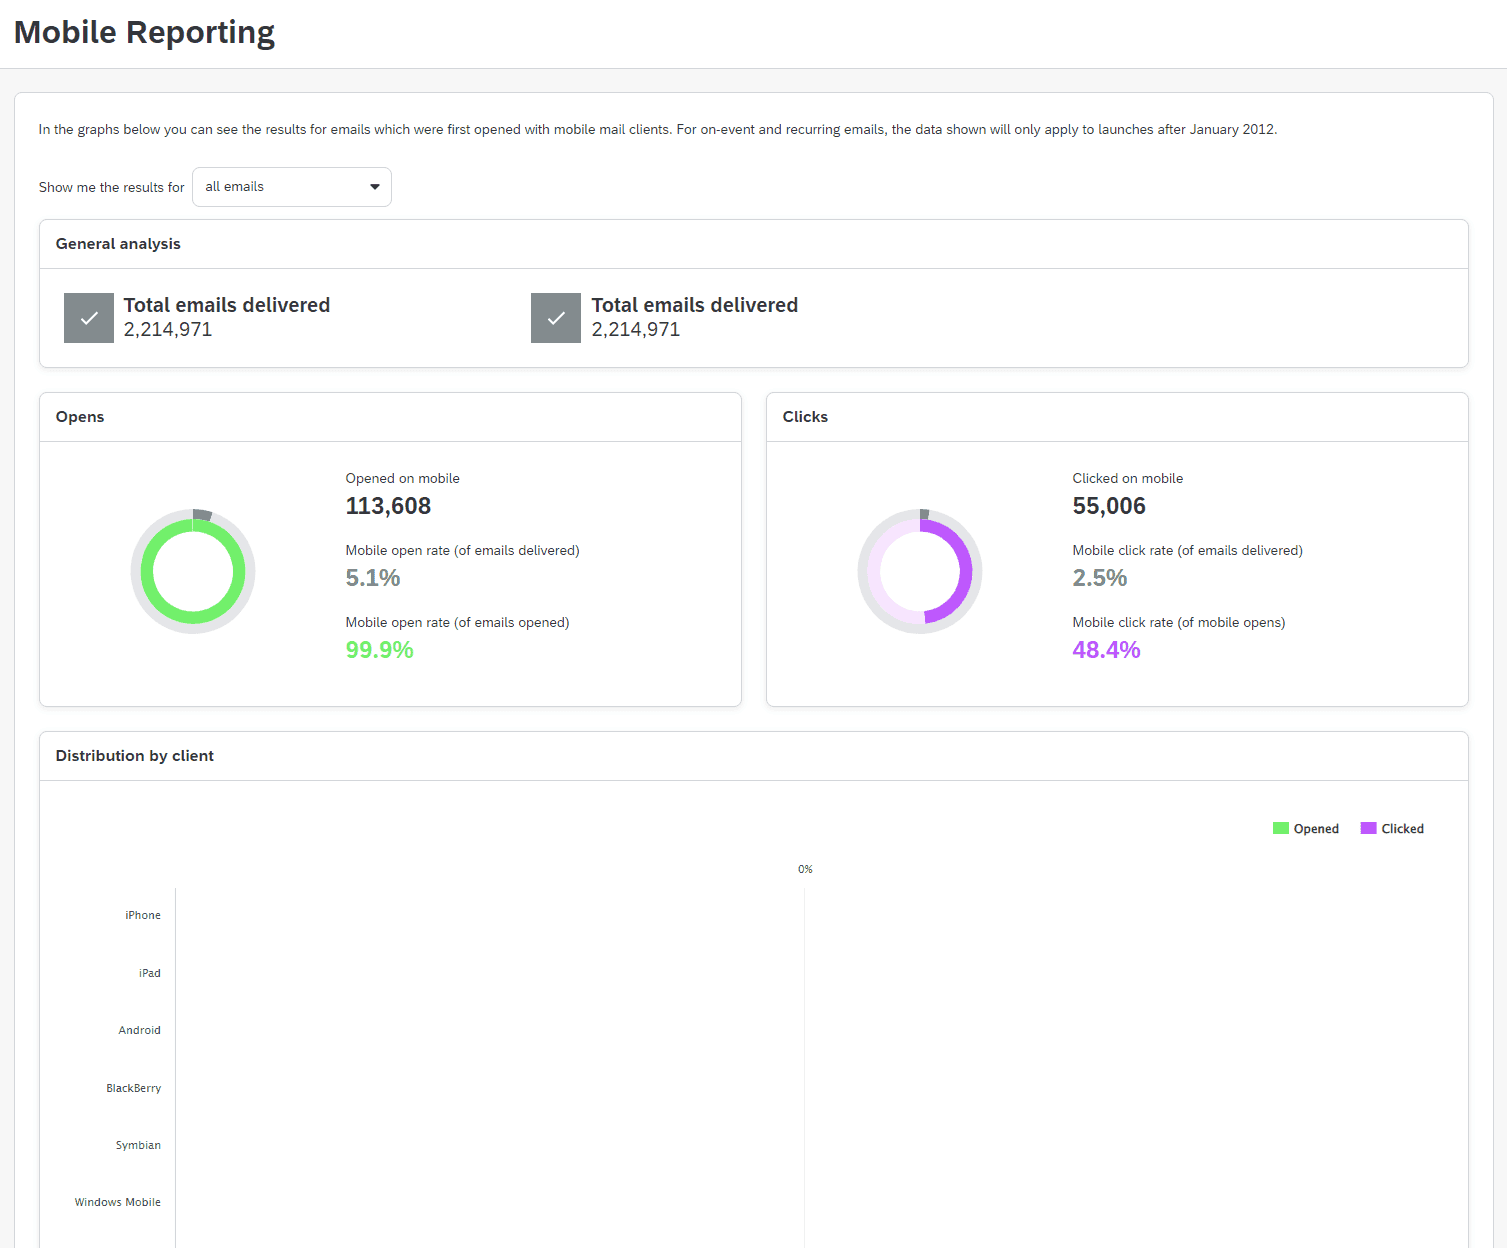Select the Opens panel header
The height and width of the screenshot is (1248, 1507).
[80, 417]
